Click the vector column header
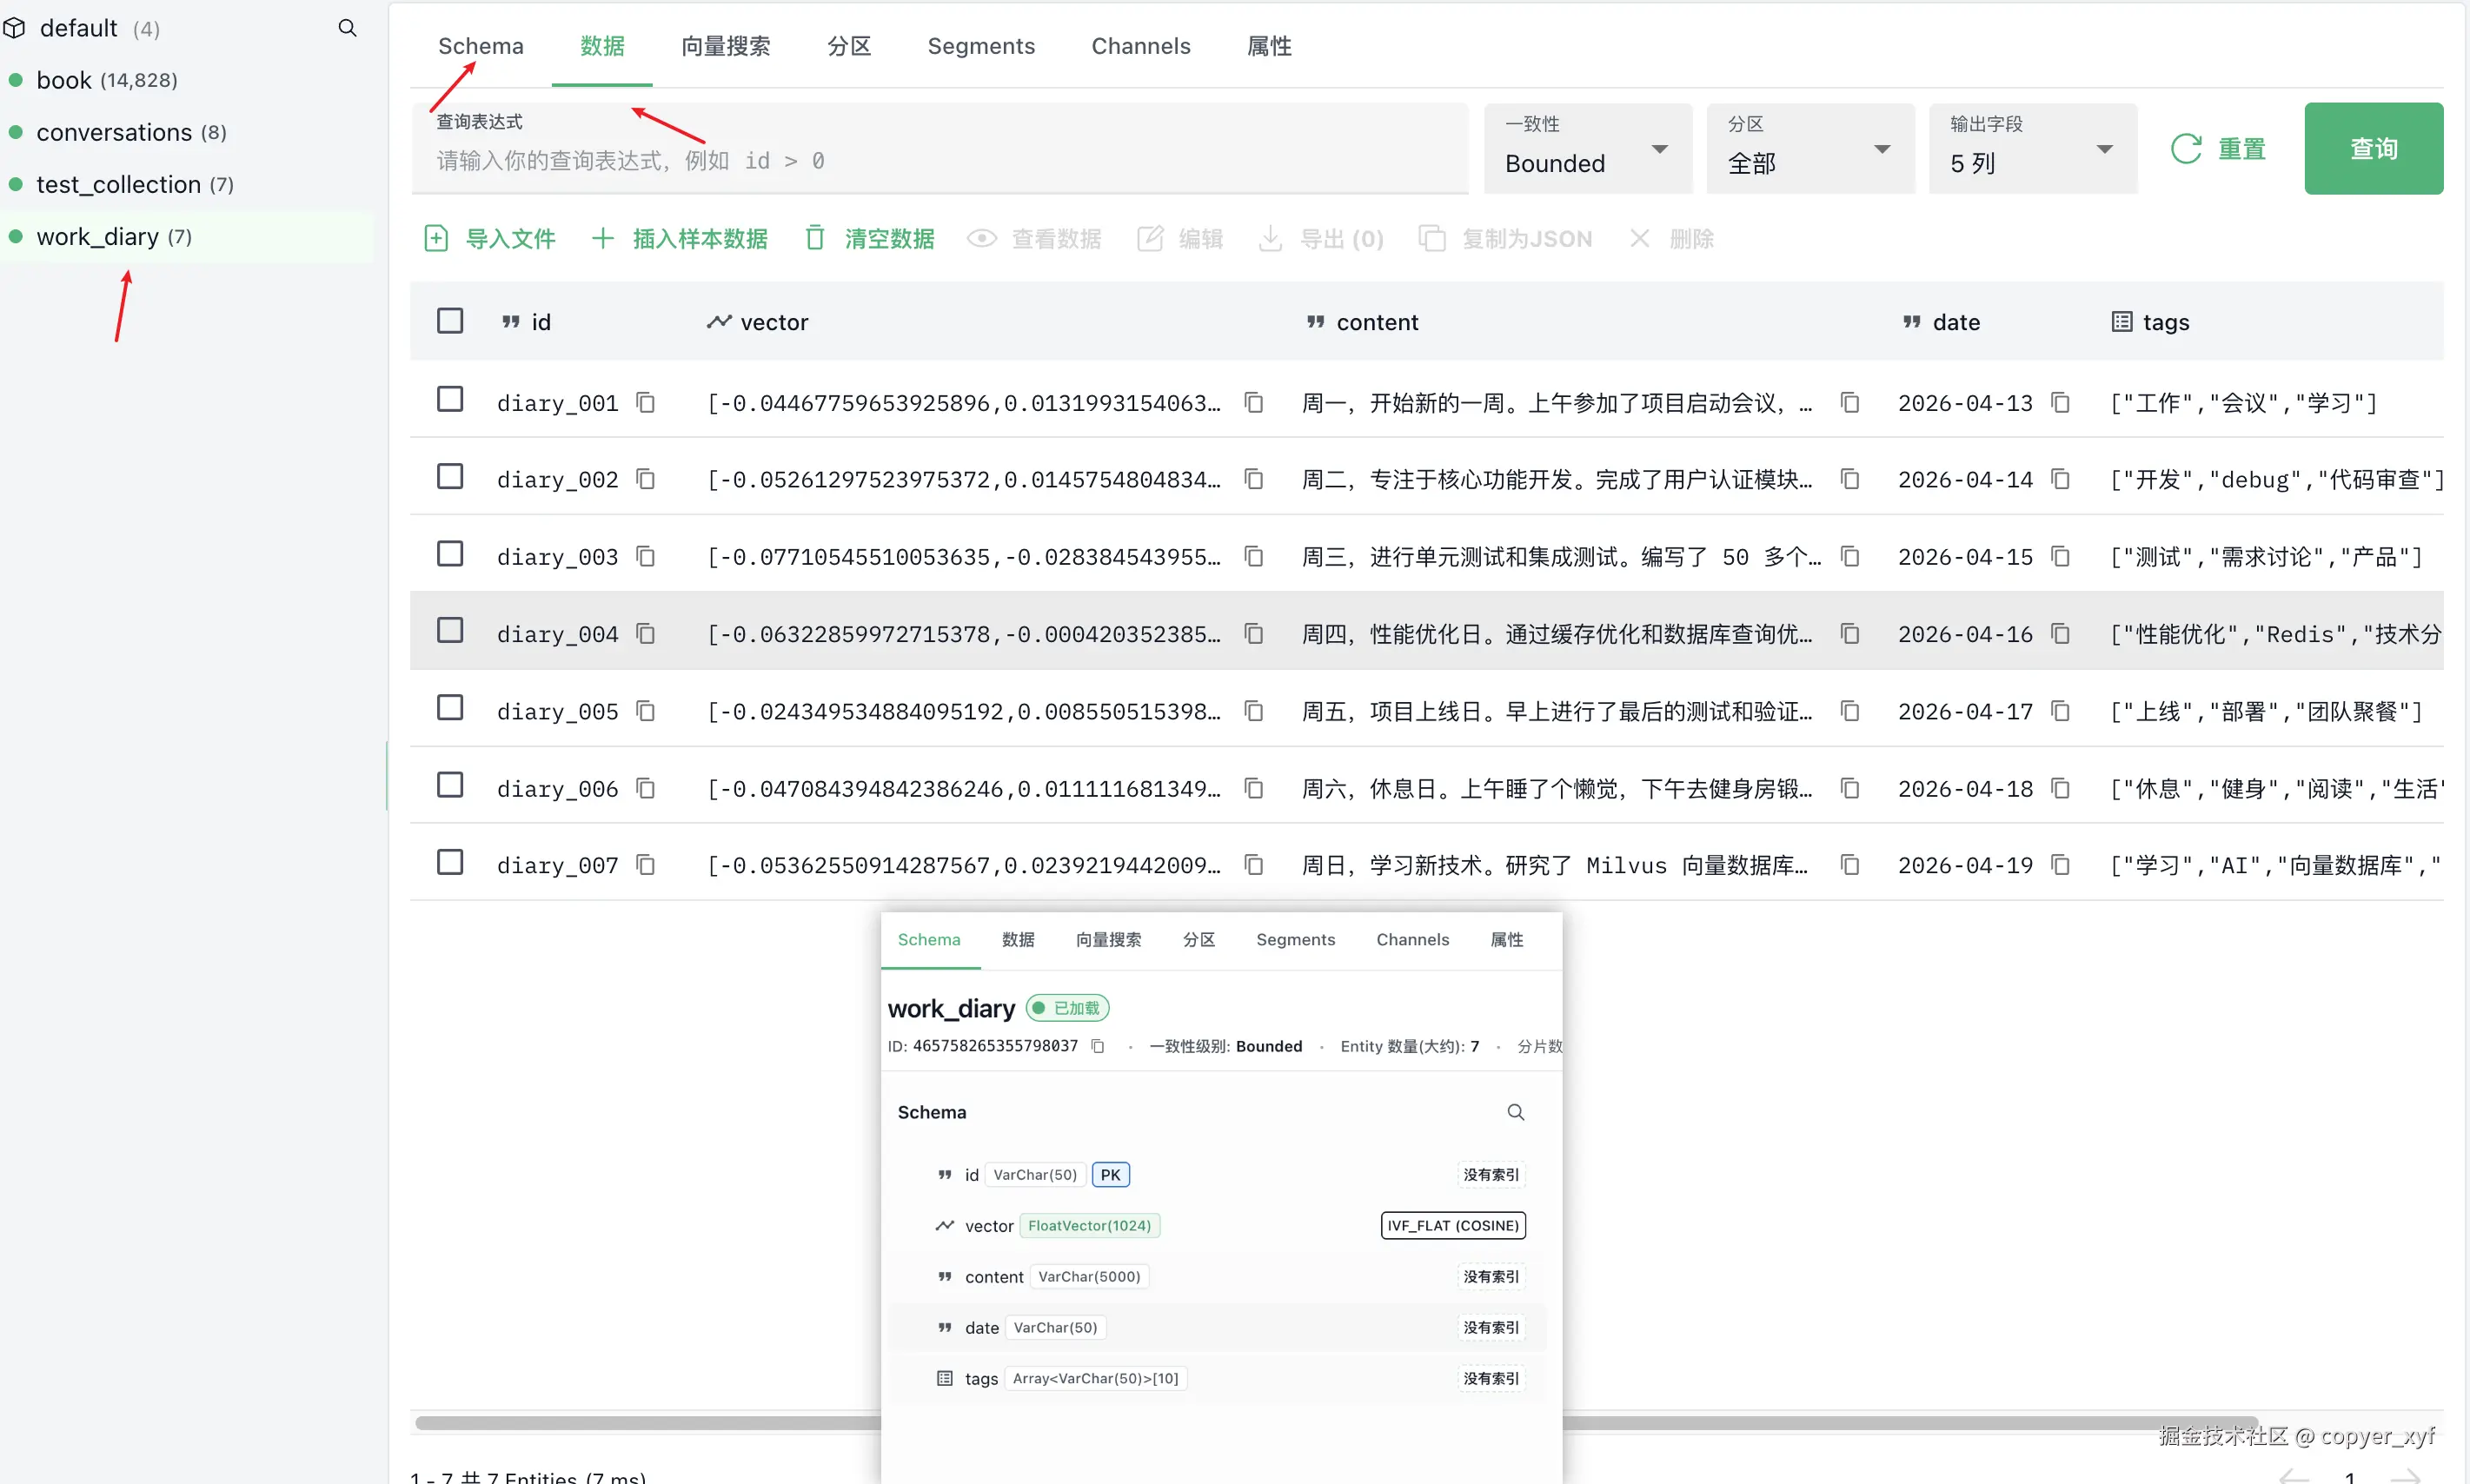 click(x=758, y=322)
